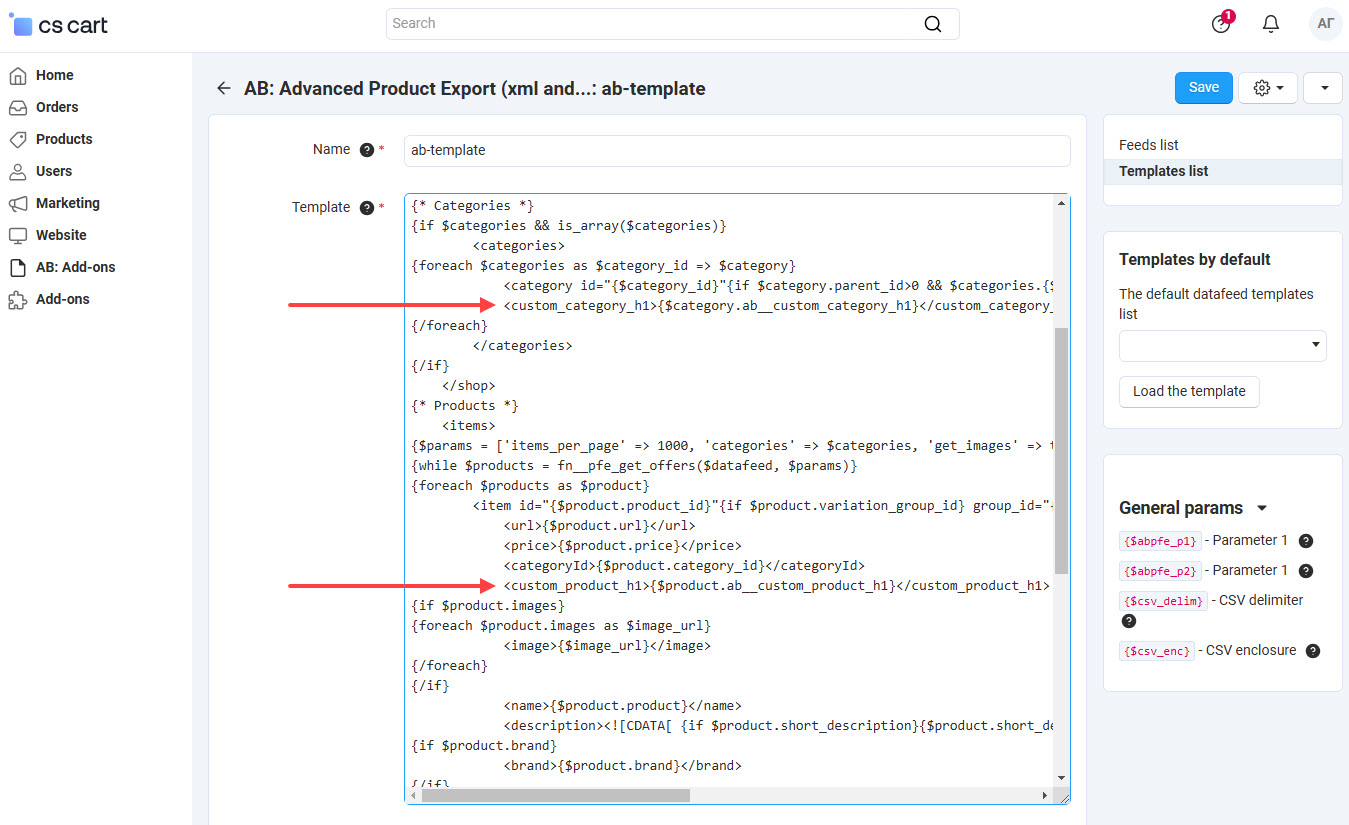Open the default datafeed templates dropdown
Image resolution: width=1349 pixels, height=825 pixels.
[x=1222, y=345]
